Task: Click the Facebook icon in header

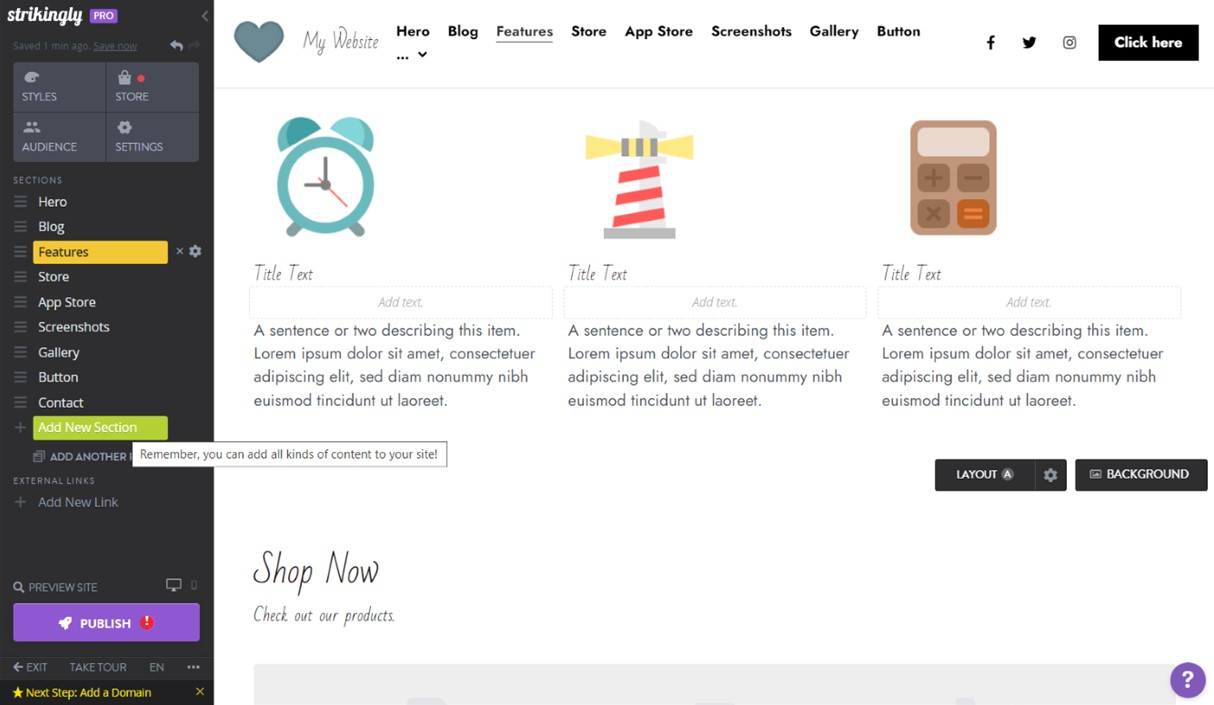Action: 991,43
